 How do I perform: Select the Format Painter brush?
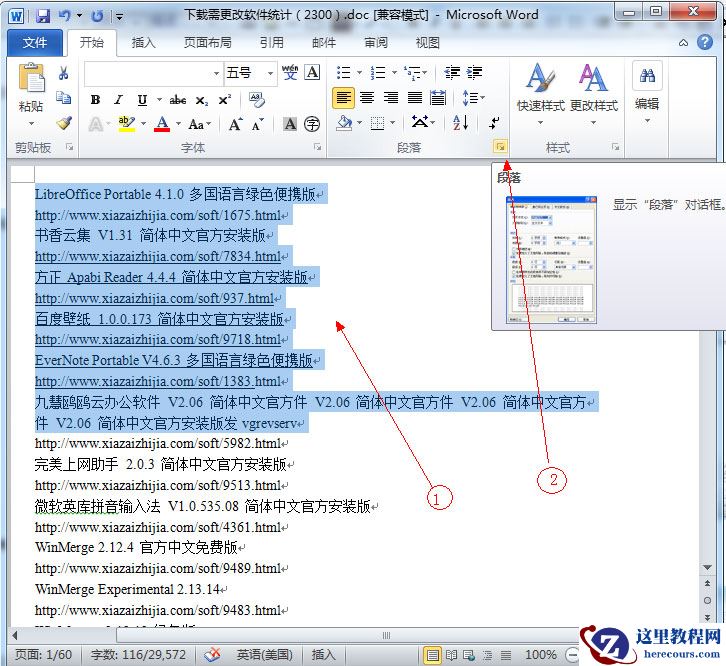[64, 123]
